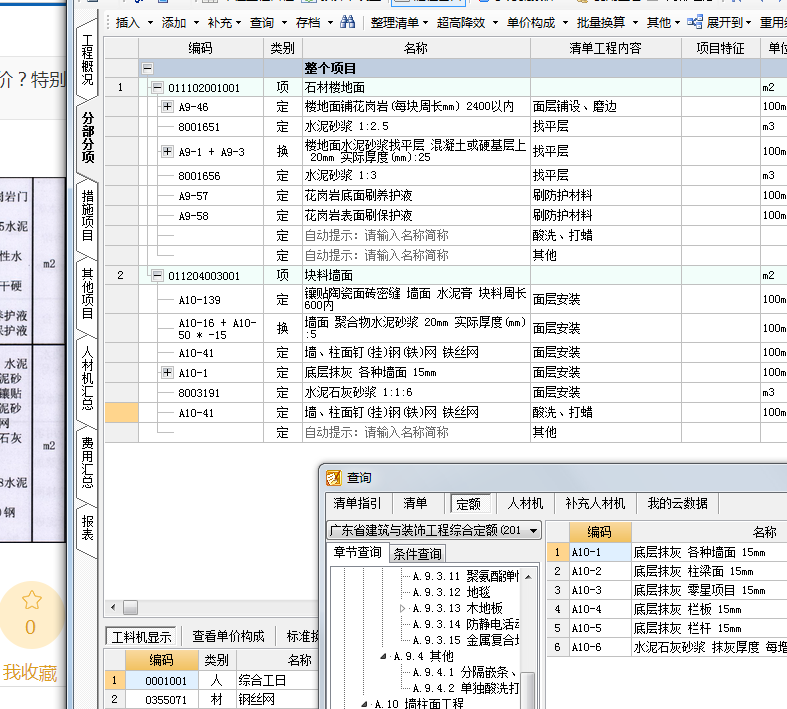The height and width of the screenshot is (709, 787).
Task: Open the 整理清单 menu
Action: pos(399,23)
